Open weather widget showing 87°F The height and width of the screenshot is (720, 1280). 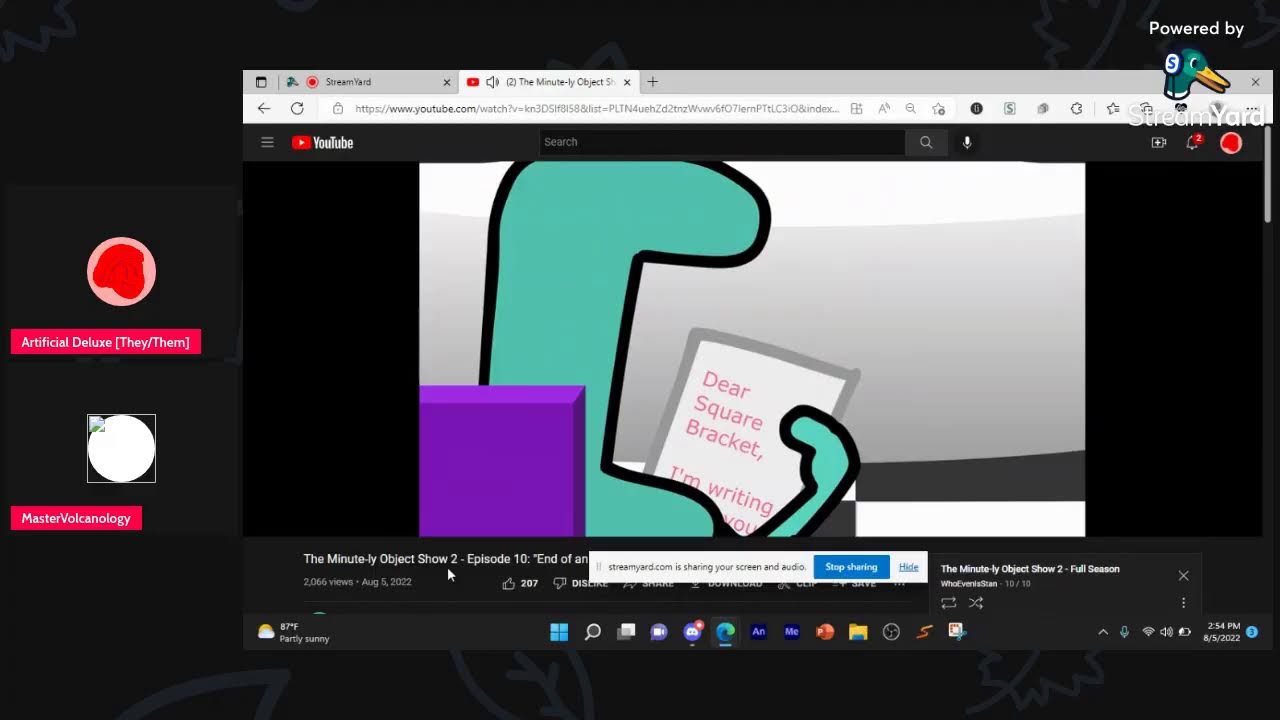click(293, 632)
